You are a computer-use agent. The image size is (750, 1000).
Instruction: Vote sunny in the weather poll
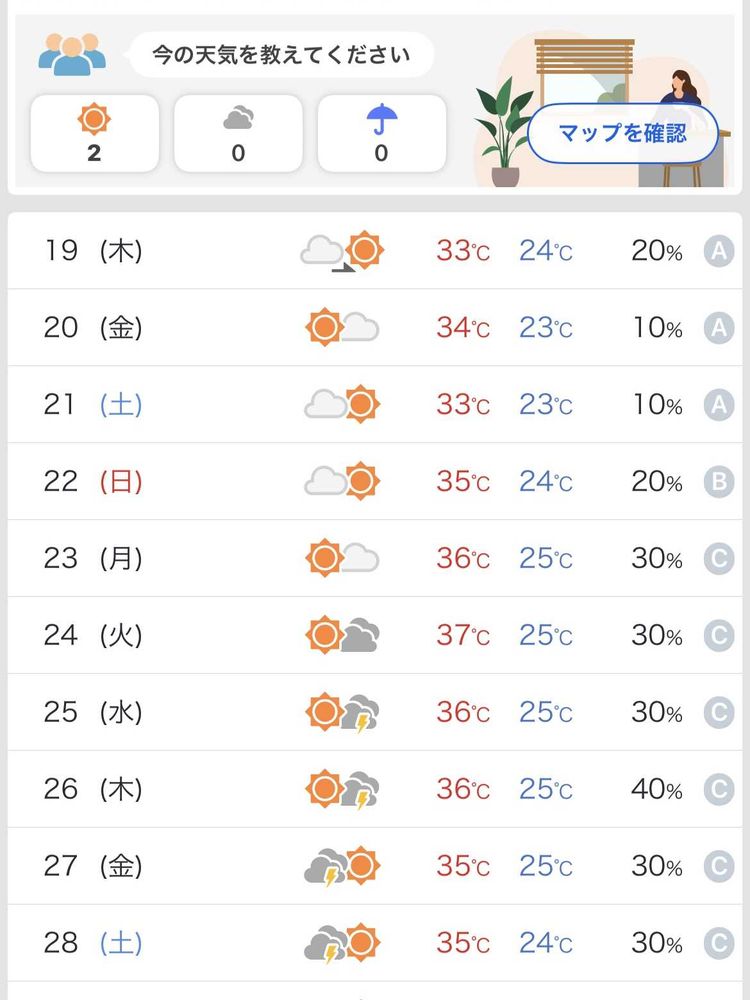[x=94, y=133]
